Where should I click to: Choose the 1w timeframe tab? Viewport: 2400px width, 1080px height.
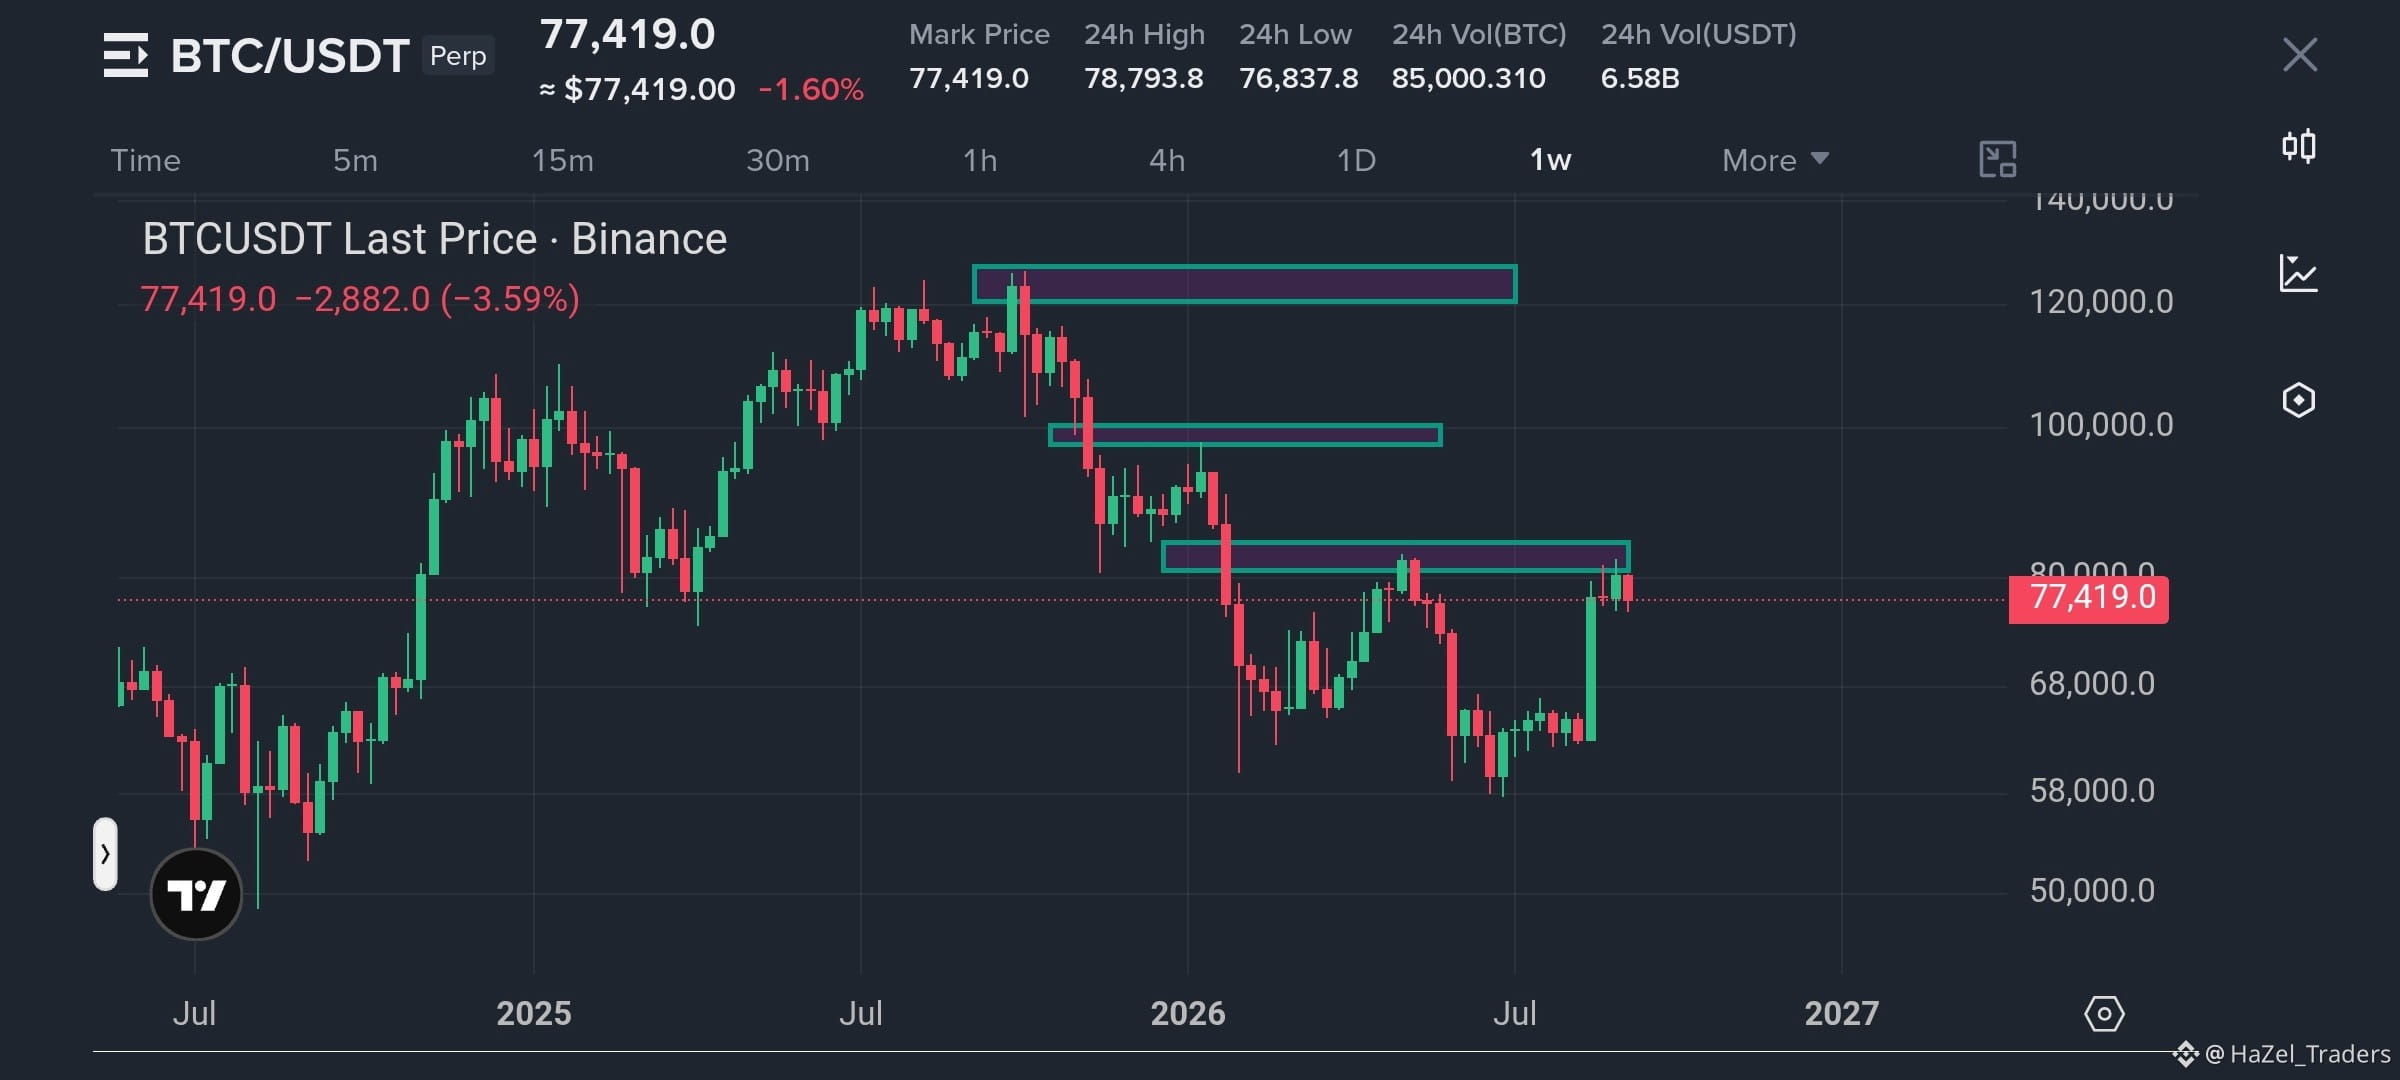(x=1550, y=160)
